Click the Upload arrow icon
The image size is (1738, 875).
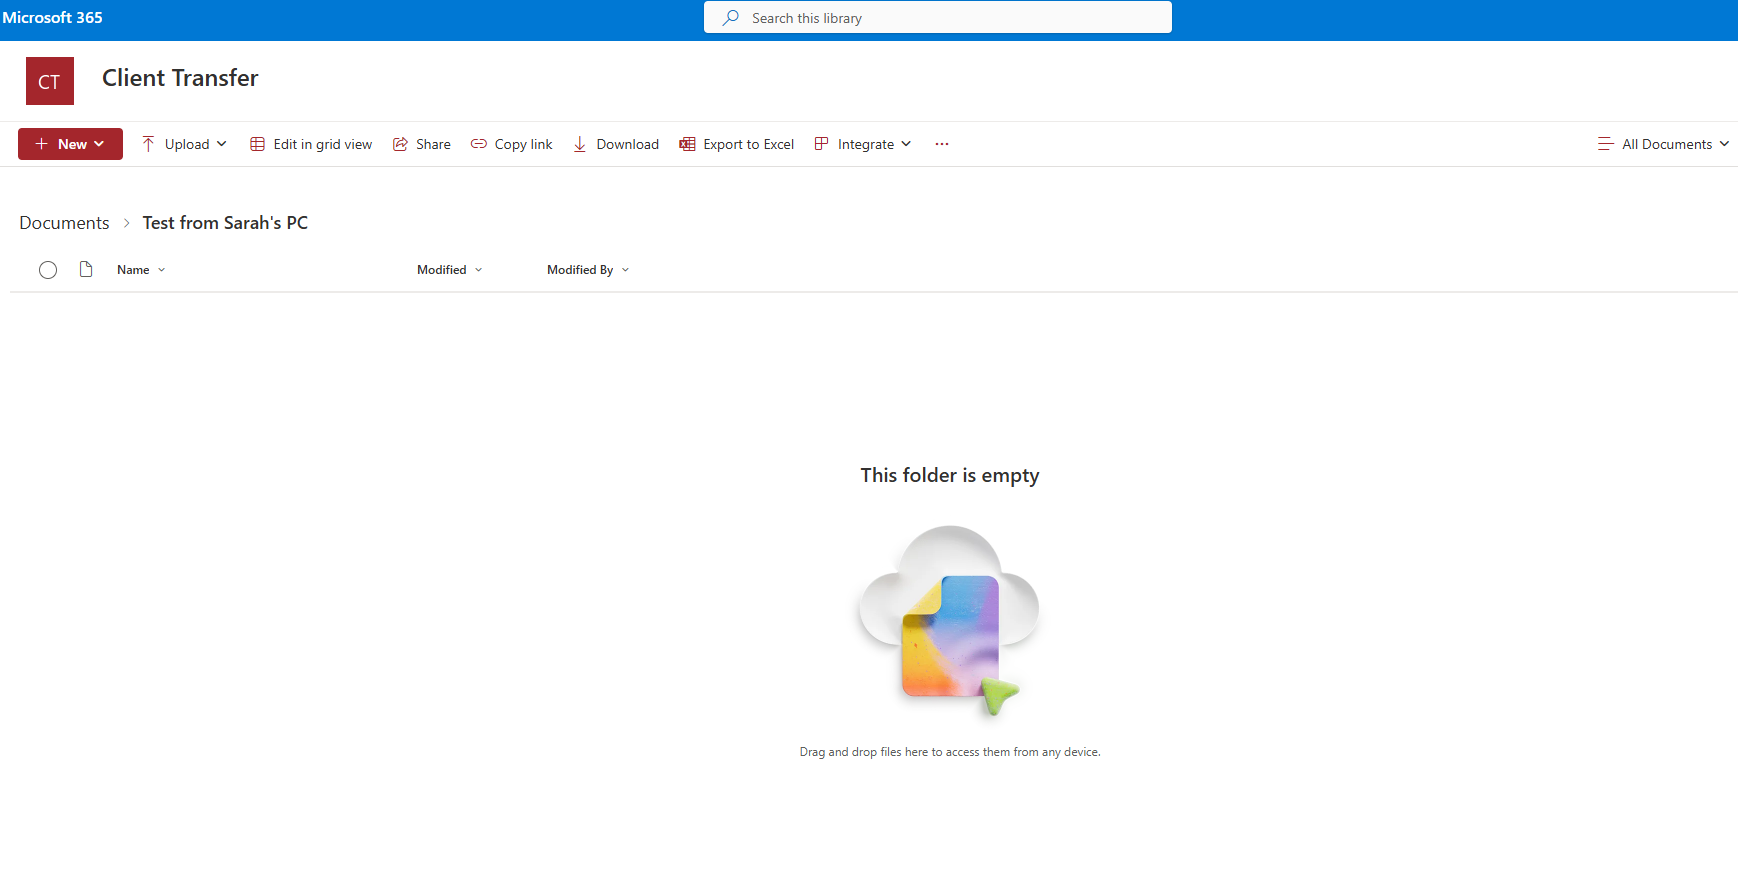click(148, 144)
